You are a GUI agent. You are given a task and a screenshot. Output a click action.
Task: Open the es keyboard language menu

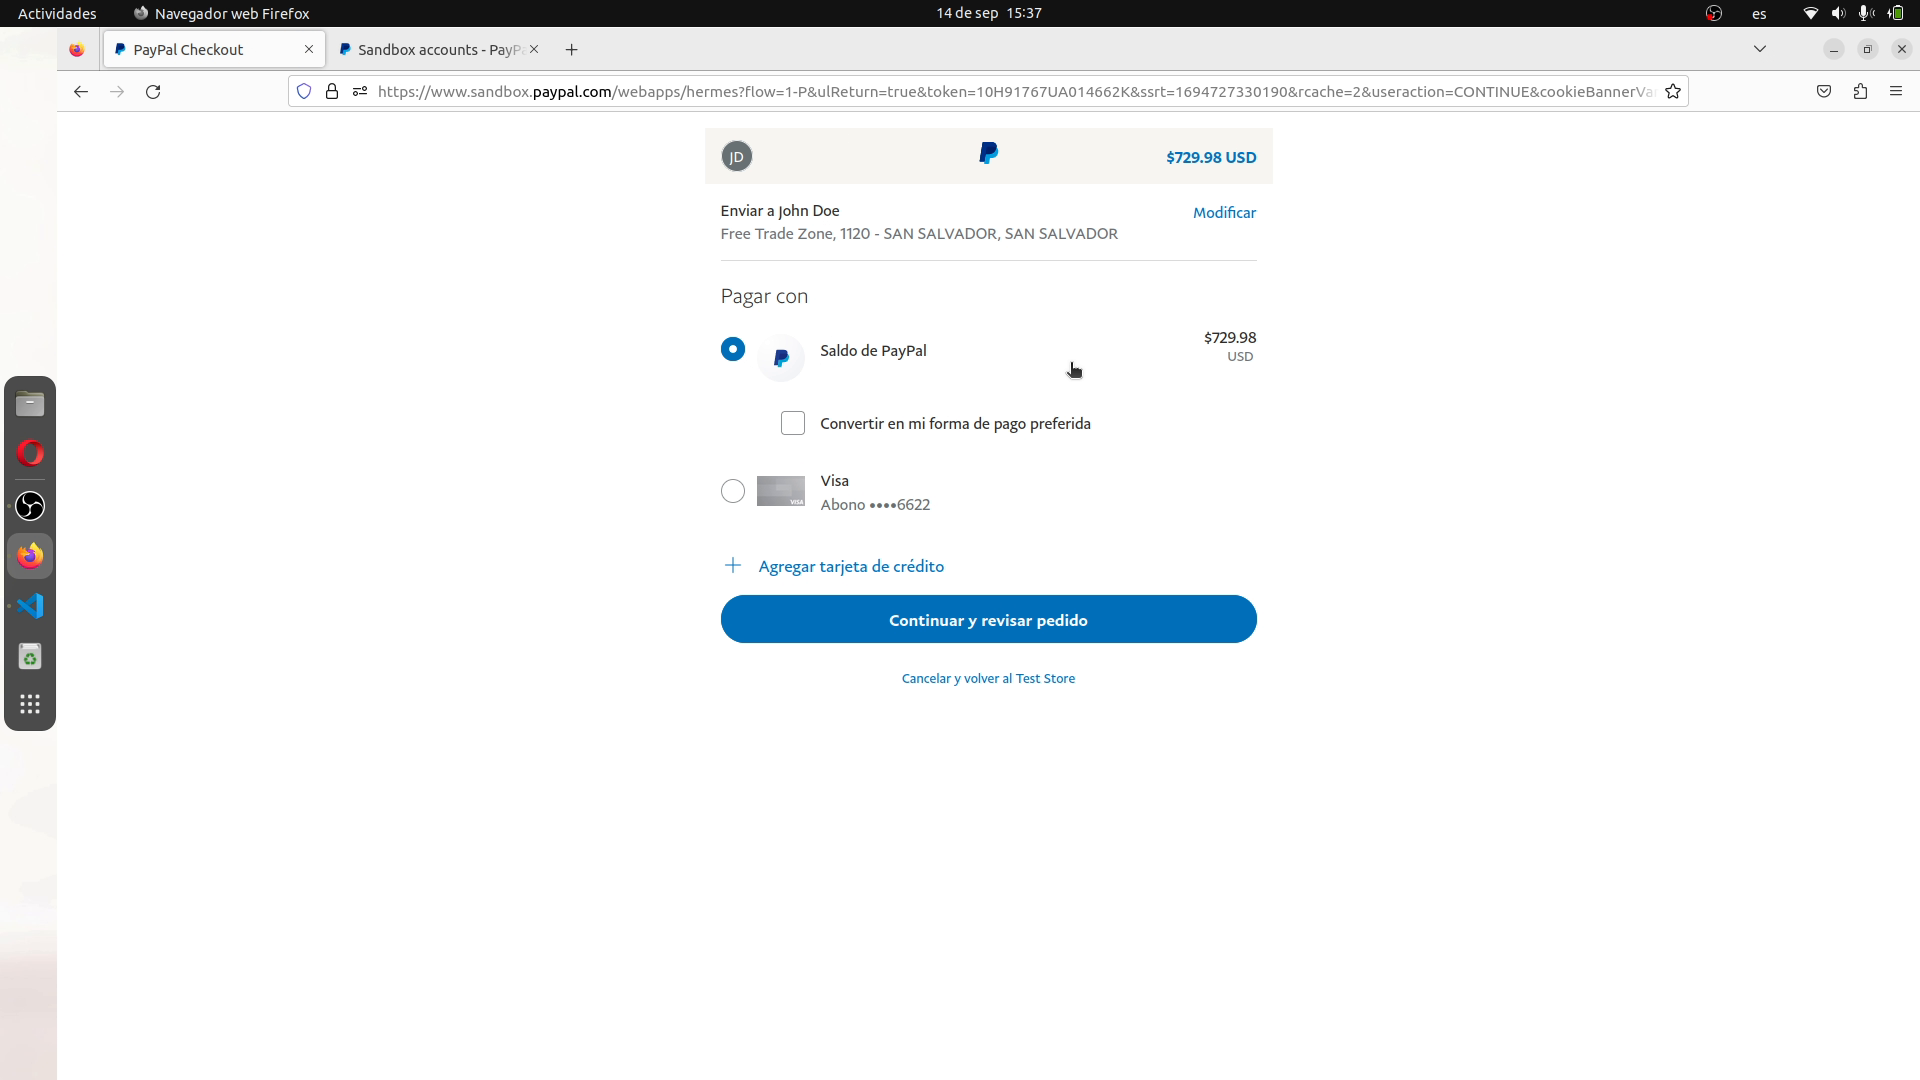(1759, 13)
